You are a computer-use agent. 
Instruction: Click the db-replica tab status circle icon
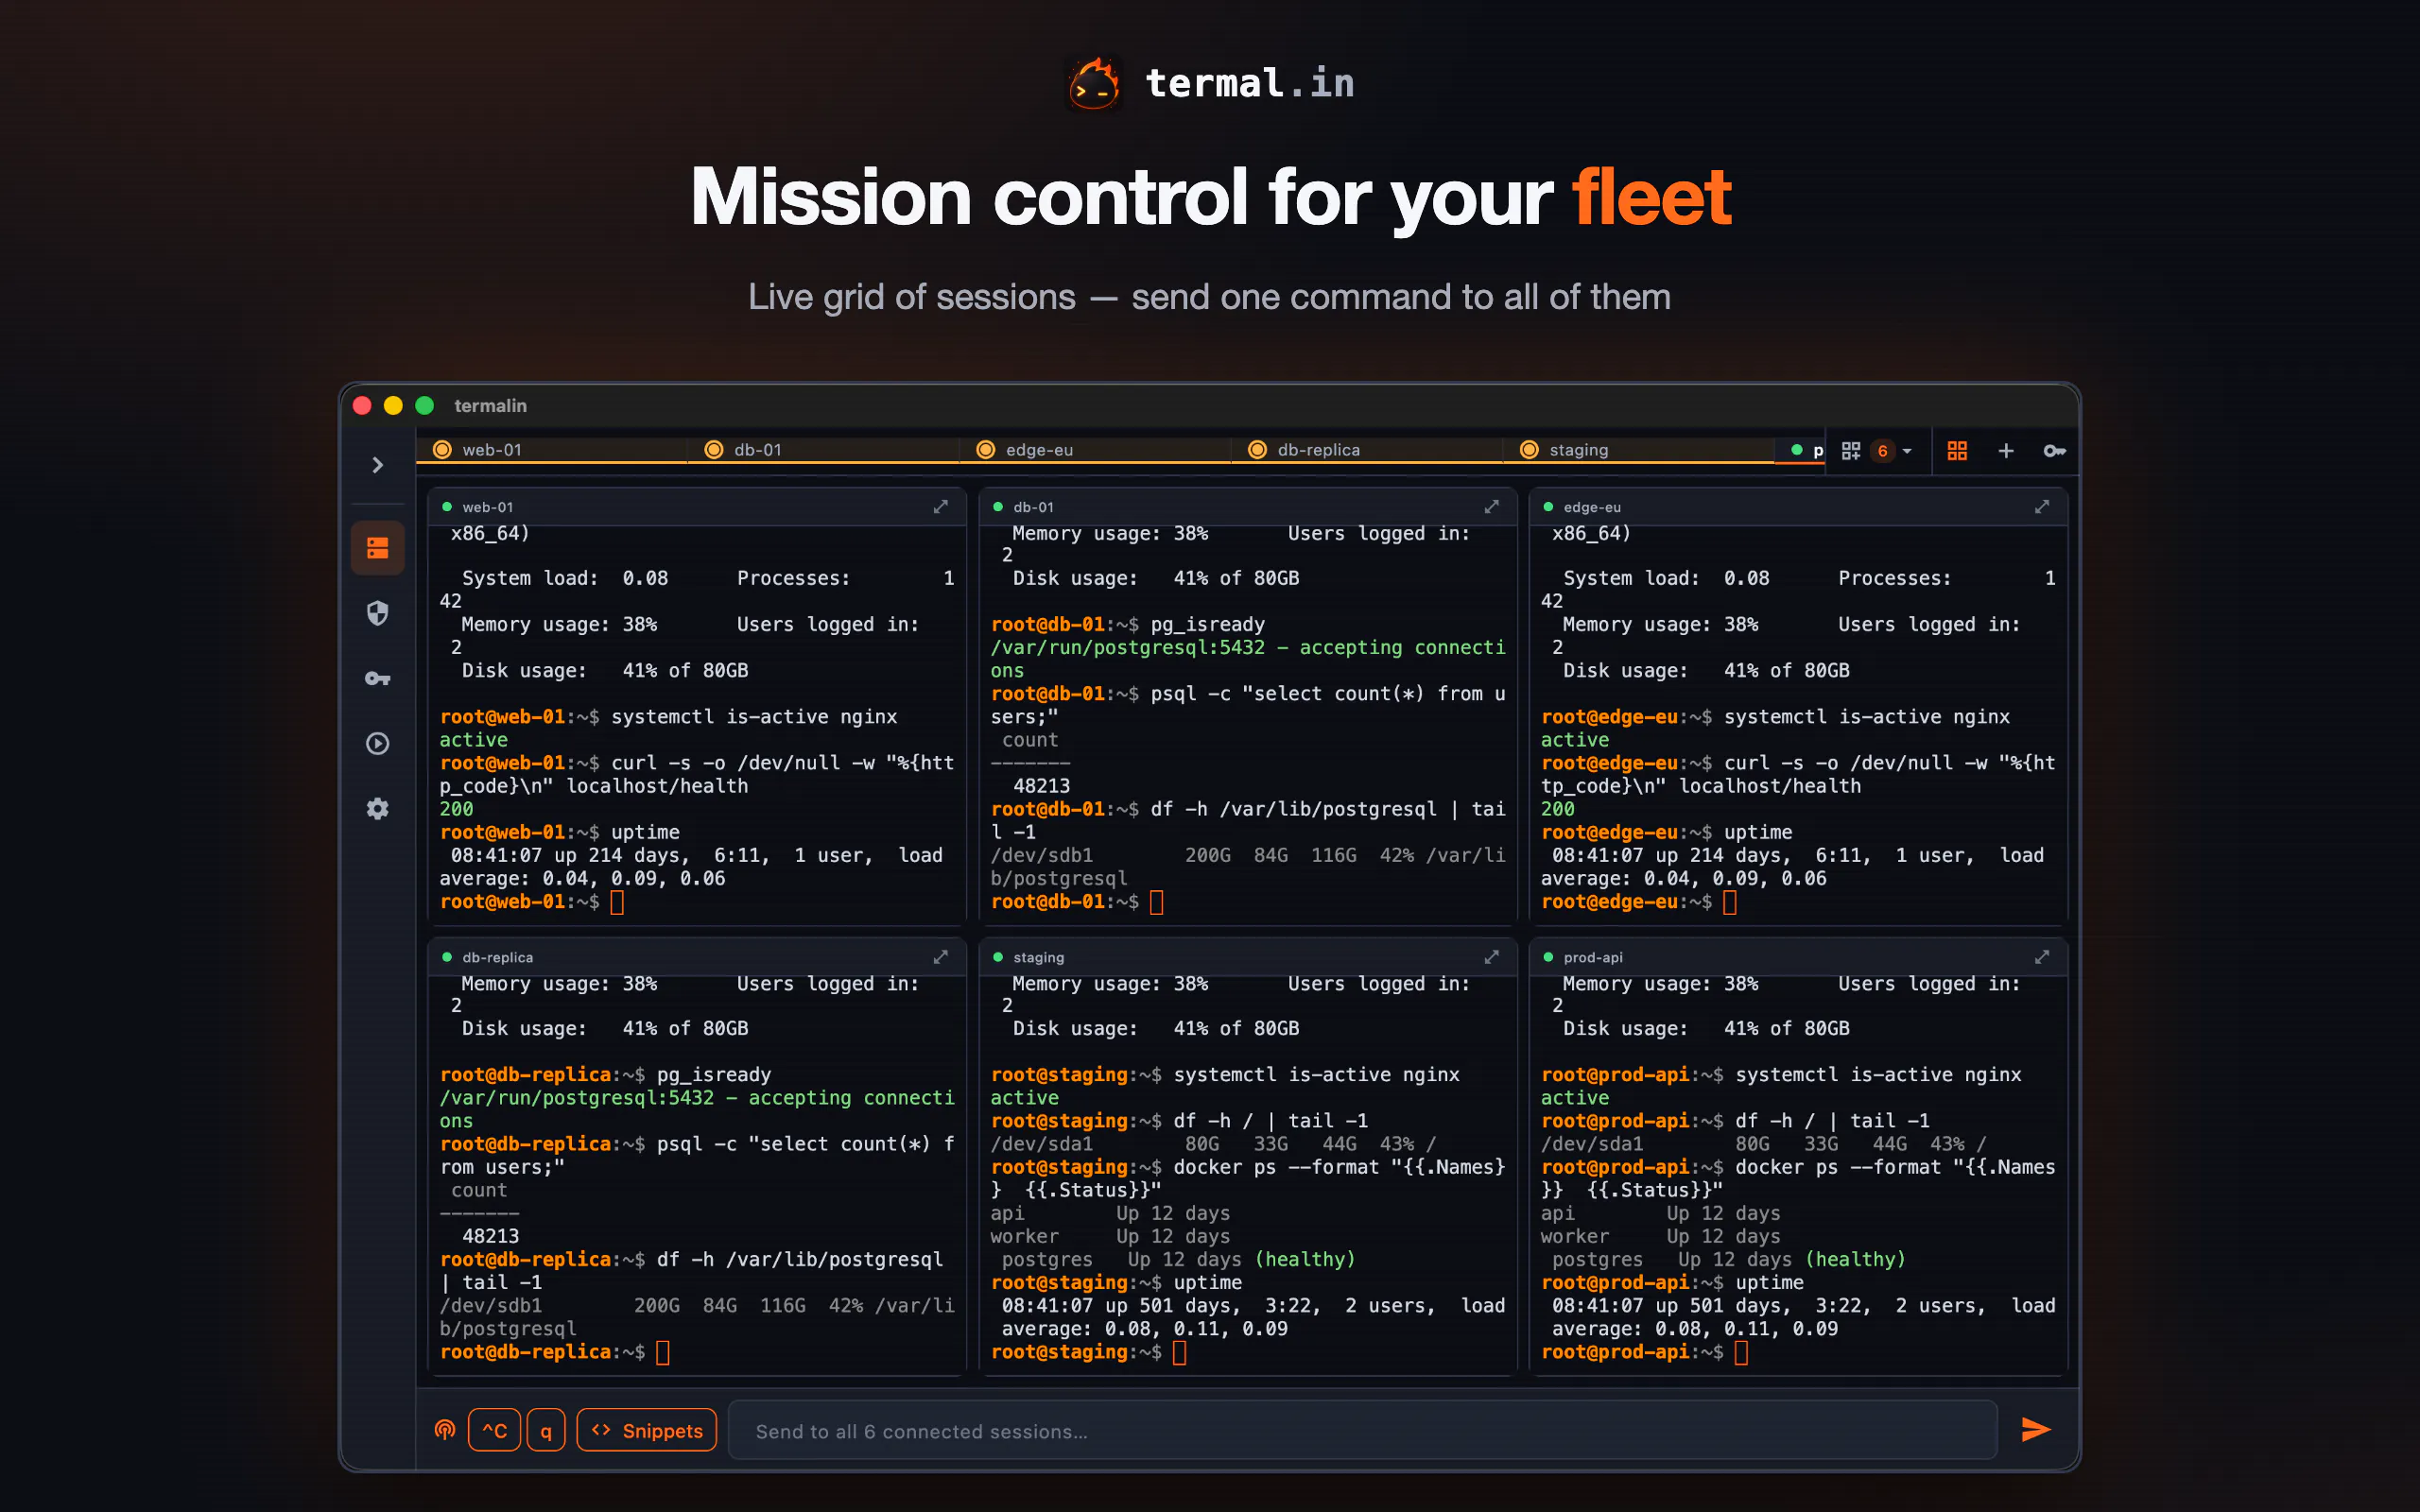point(1258,450)
